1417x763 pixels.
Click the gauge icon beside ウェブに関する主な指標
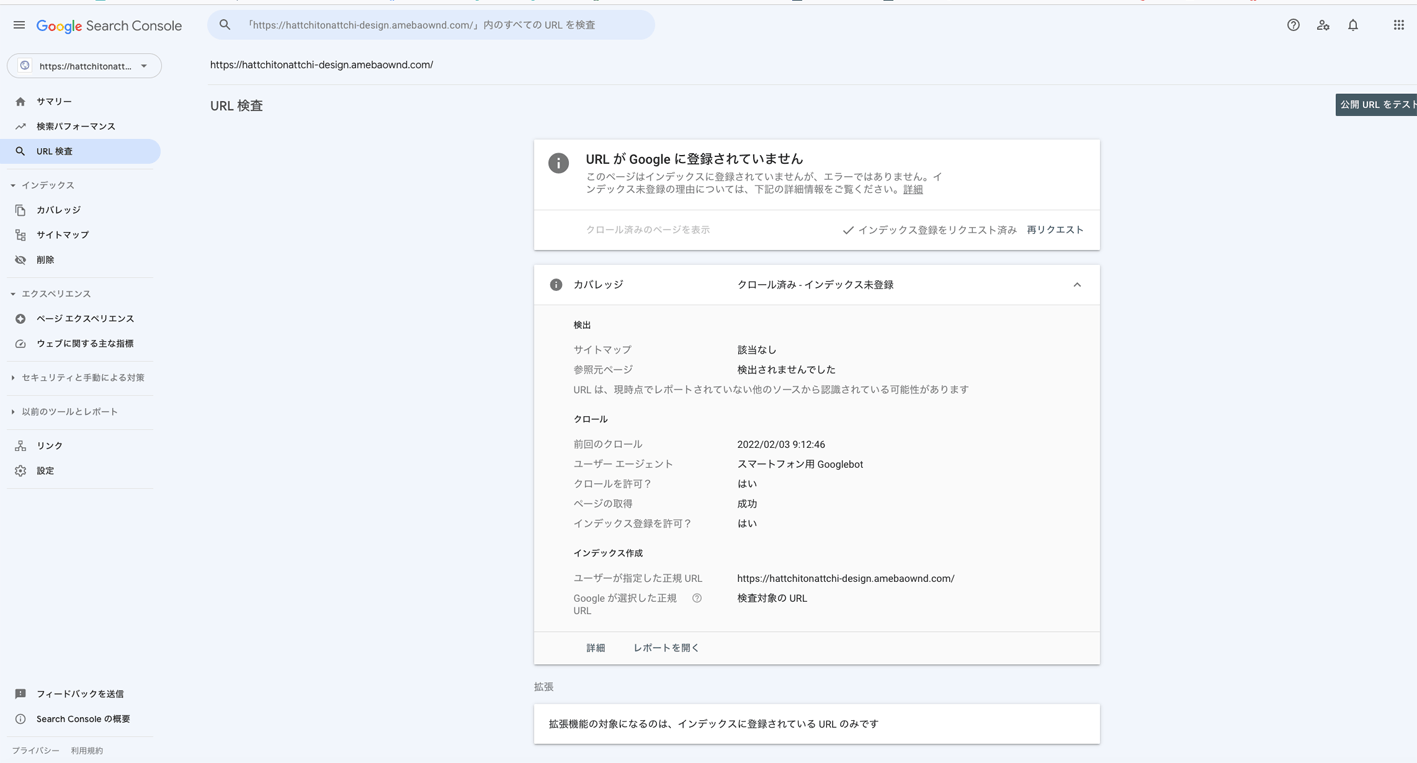[20, 344]
